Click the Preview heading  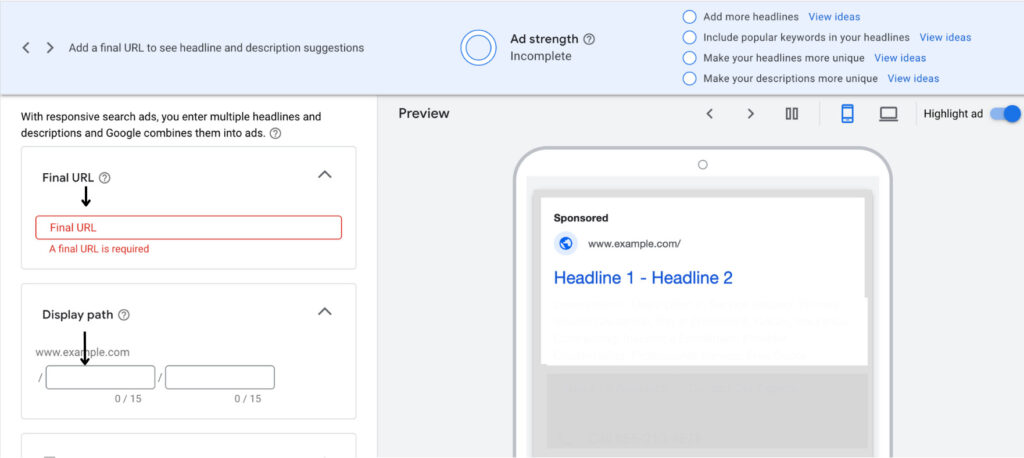(x=424, y=113)
